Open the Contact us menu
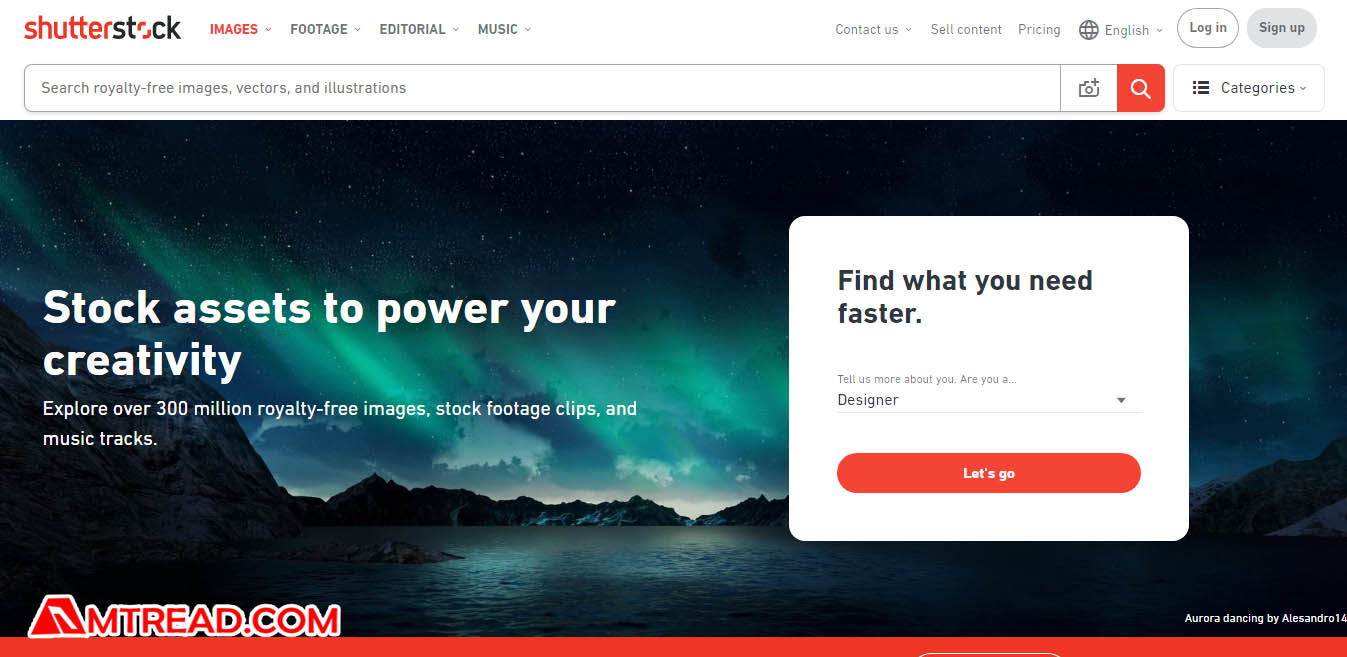The image size is (1347, 657). pyautogui.click(x=873, y=30)
